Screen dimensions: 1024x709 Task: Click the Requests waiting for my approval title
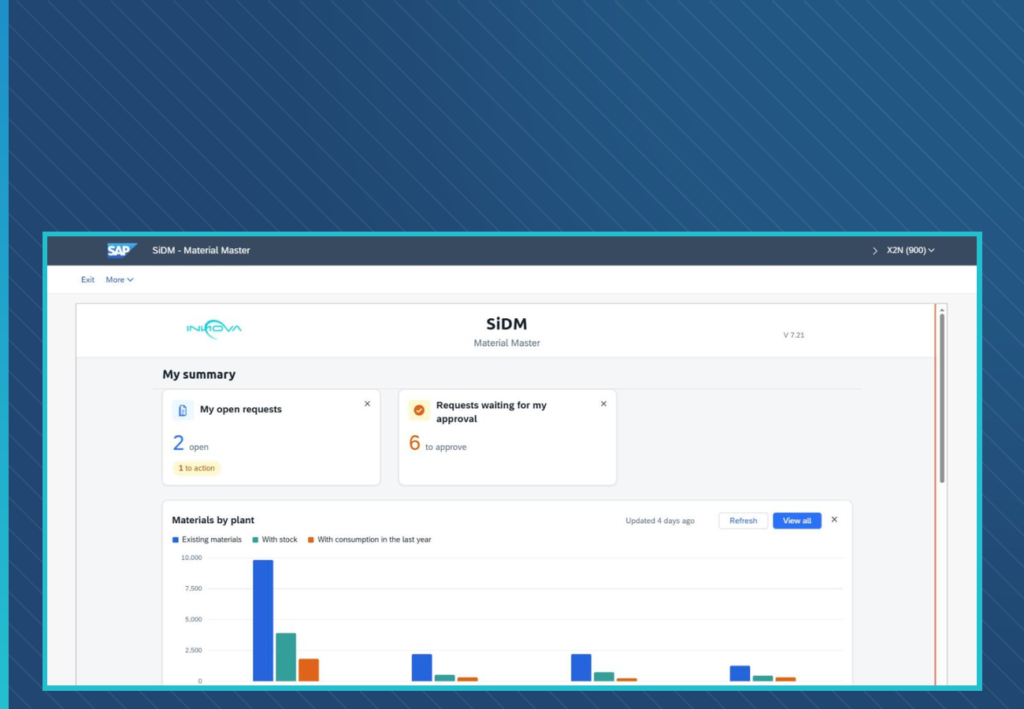point(491,412)
